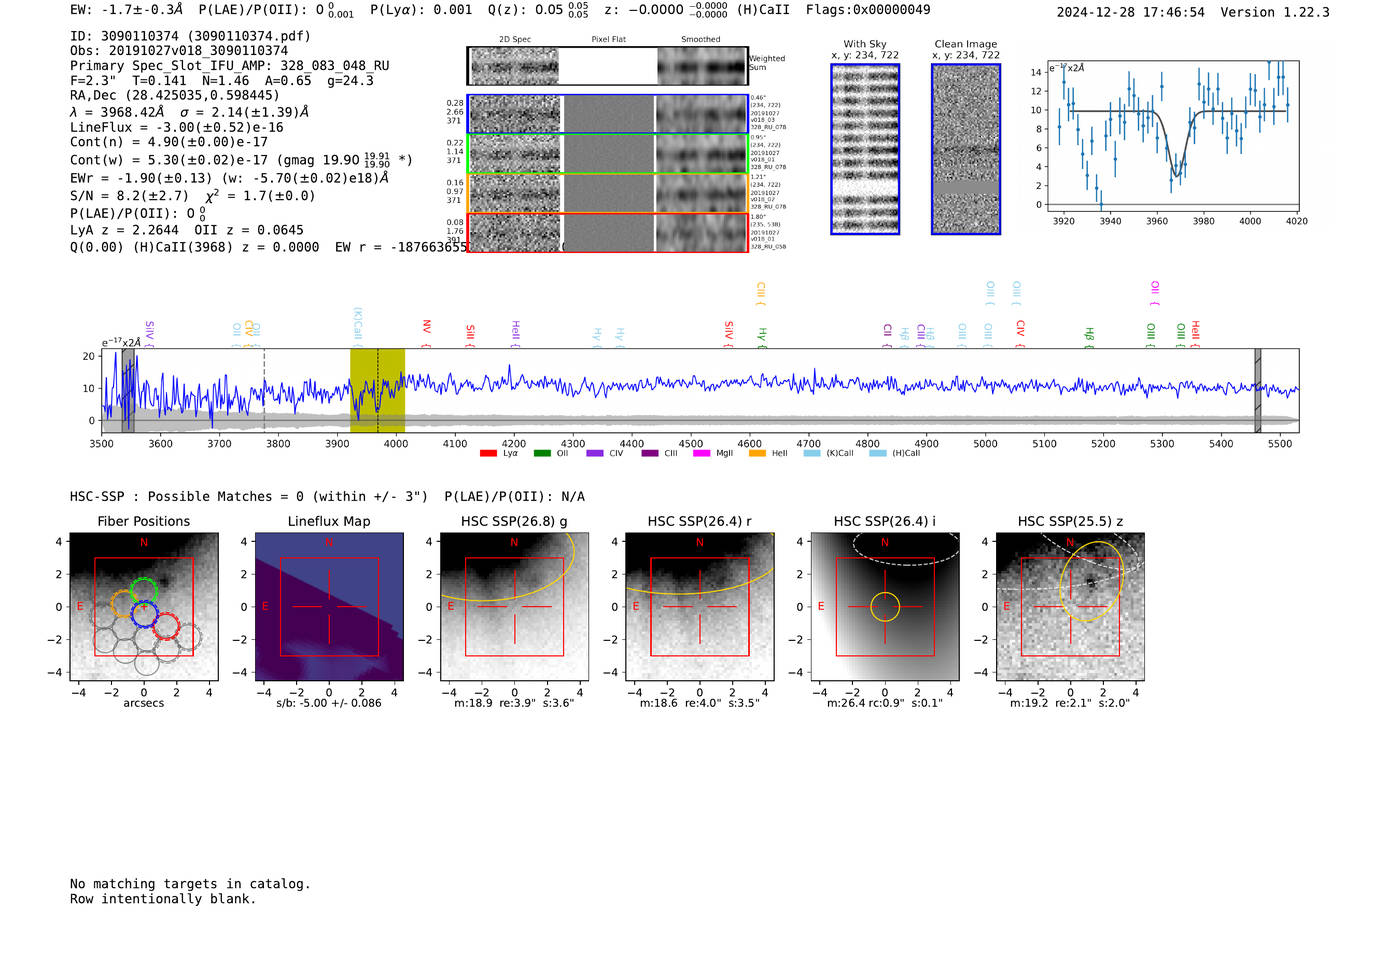
Task: Click the orange CIII label near 4620
Action: tap(761, 294)
